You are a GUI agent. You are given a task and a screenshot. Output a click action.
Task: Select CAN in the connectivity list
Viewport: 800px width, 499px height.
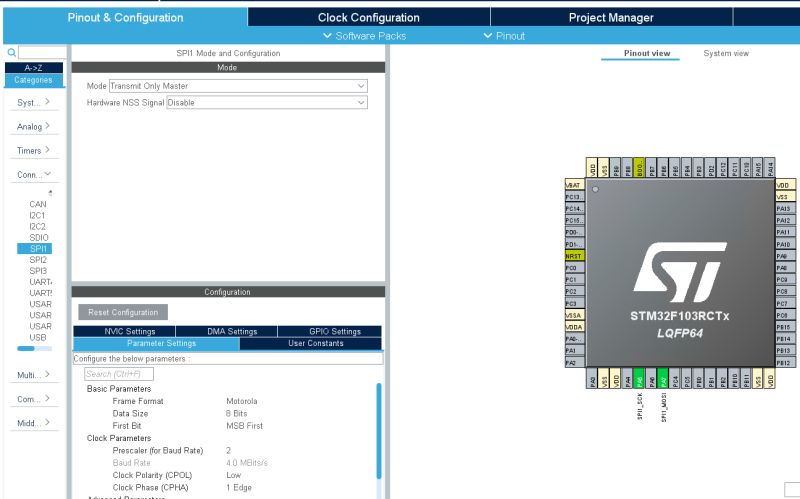38,204
